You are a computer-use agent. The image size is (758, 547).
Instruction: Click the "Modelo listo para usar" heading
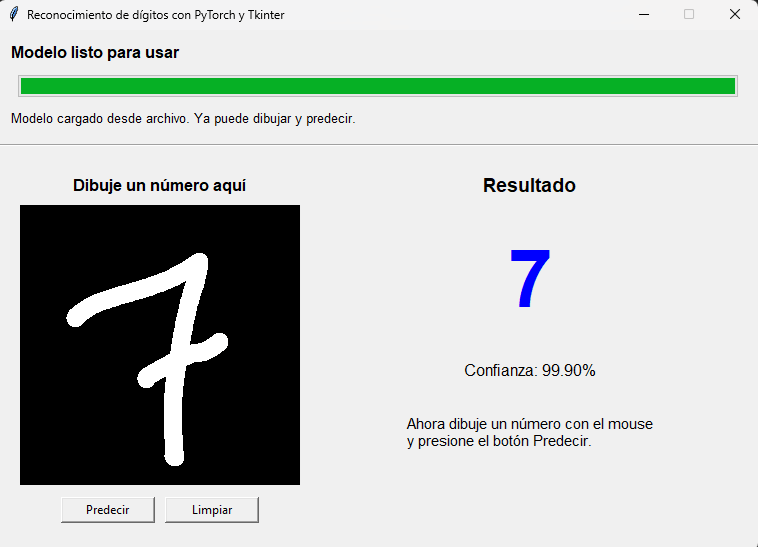[95, 53]
